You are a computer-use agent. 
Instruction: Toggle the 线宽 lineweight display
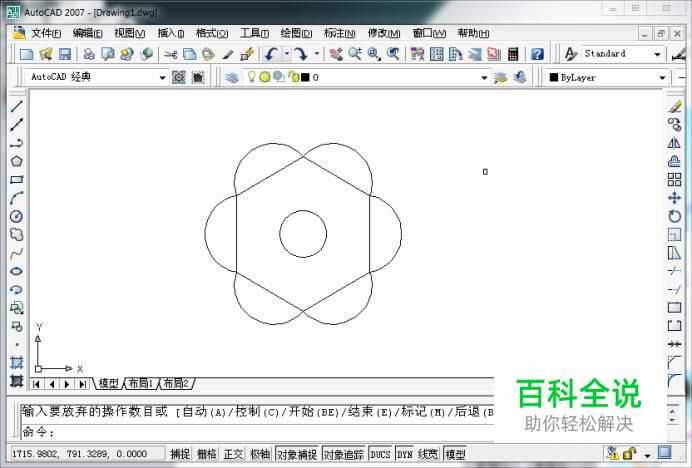pos(428,454)
